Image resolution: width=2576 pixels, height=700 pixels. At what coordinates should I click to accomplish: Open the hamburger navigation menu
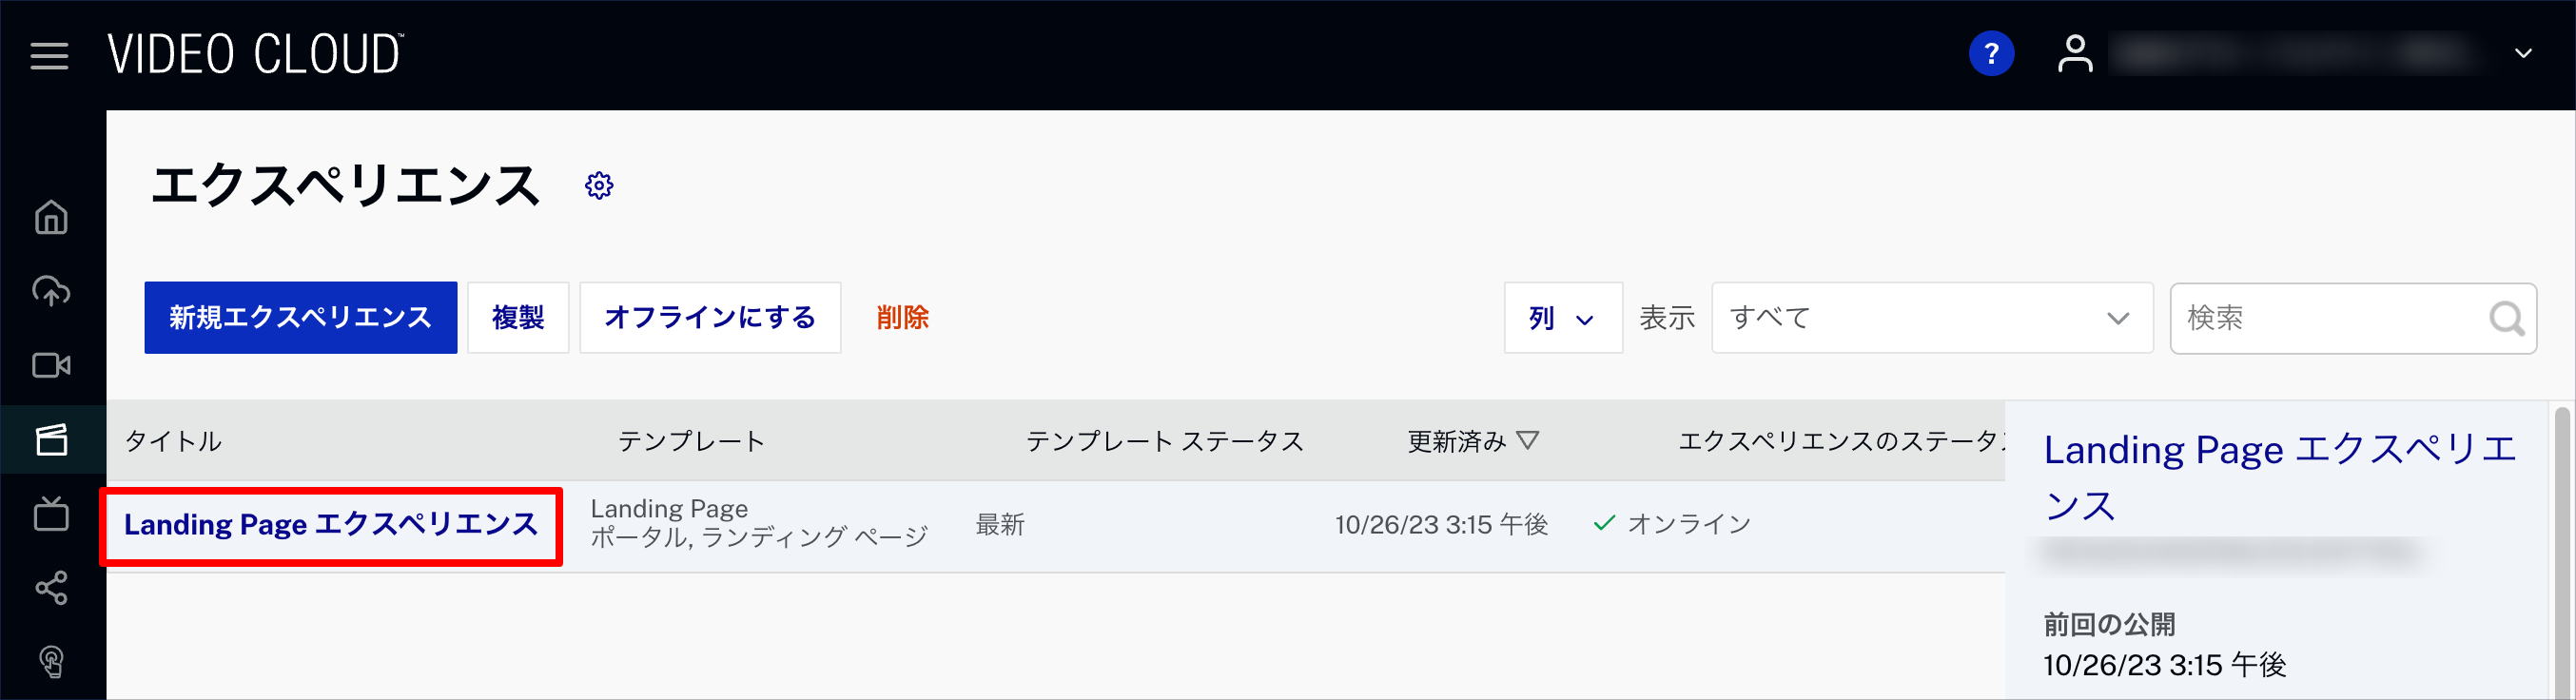point(49,56)
